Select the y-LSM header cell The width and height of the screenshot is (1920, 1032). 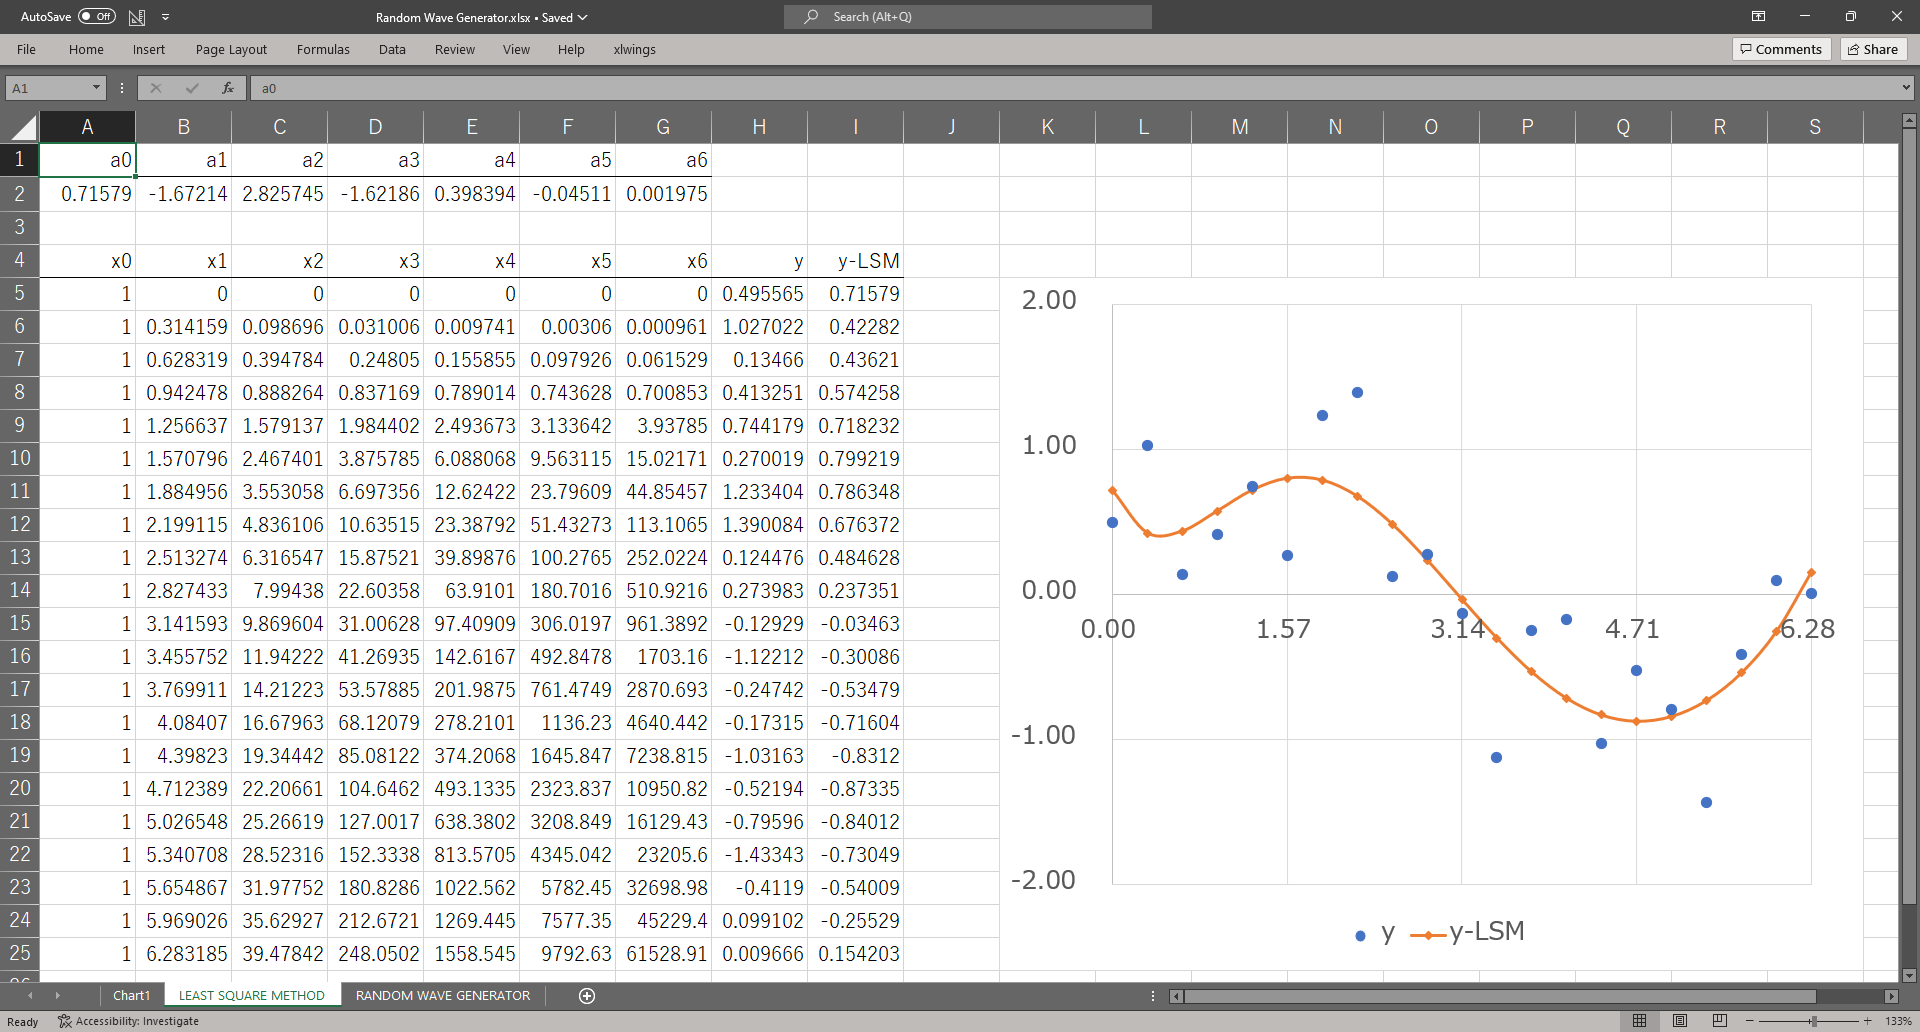point(855,261)
